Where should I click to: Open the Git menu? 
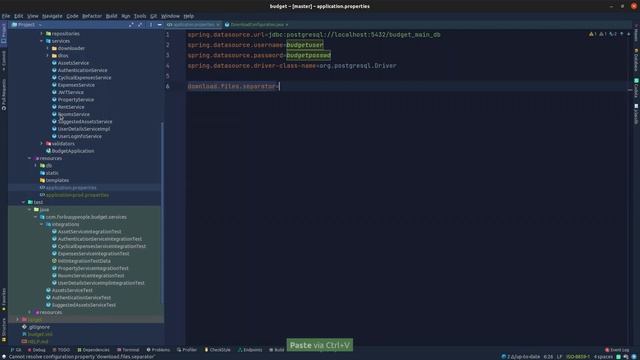pos(153,16)
